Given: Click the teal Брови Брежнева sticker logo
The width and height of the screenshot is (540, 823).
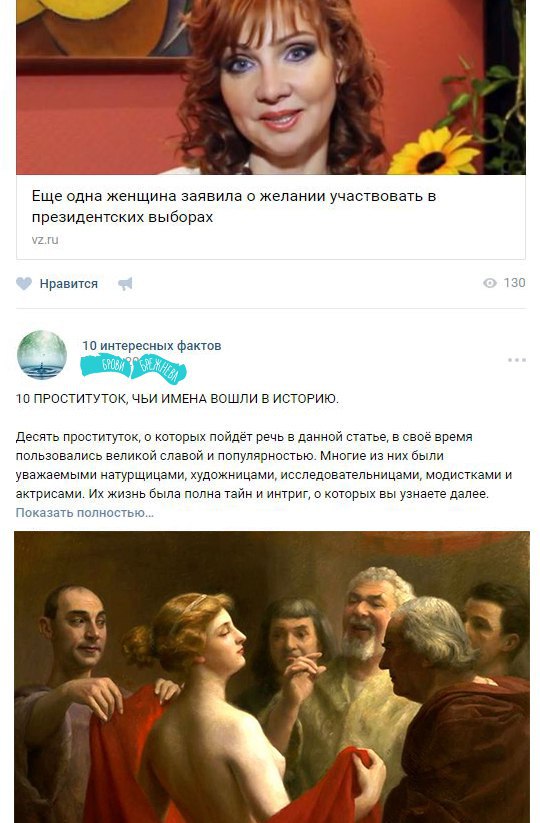Looking at the screenshot, I should [x=133, y=368].
